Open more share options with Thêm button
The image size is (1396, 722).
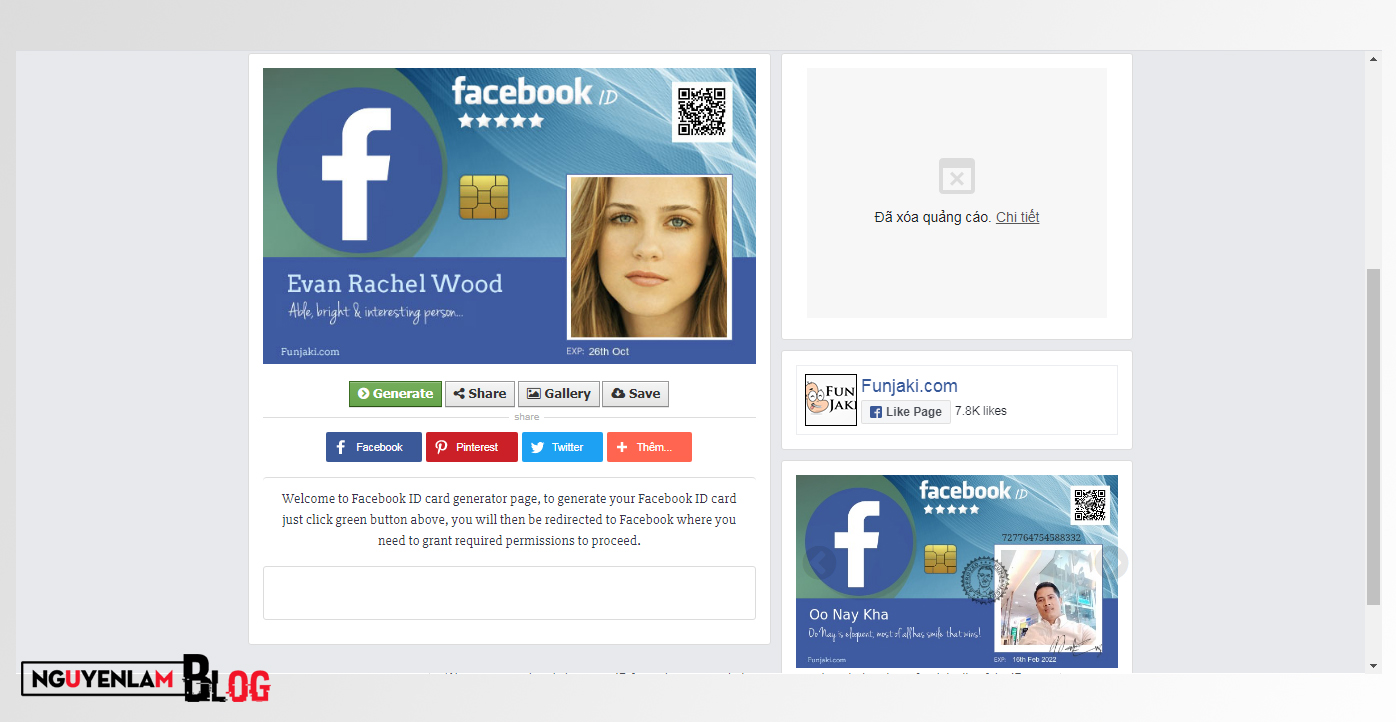pyautogui.click(x=649, y=447)
